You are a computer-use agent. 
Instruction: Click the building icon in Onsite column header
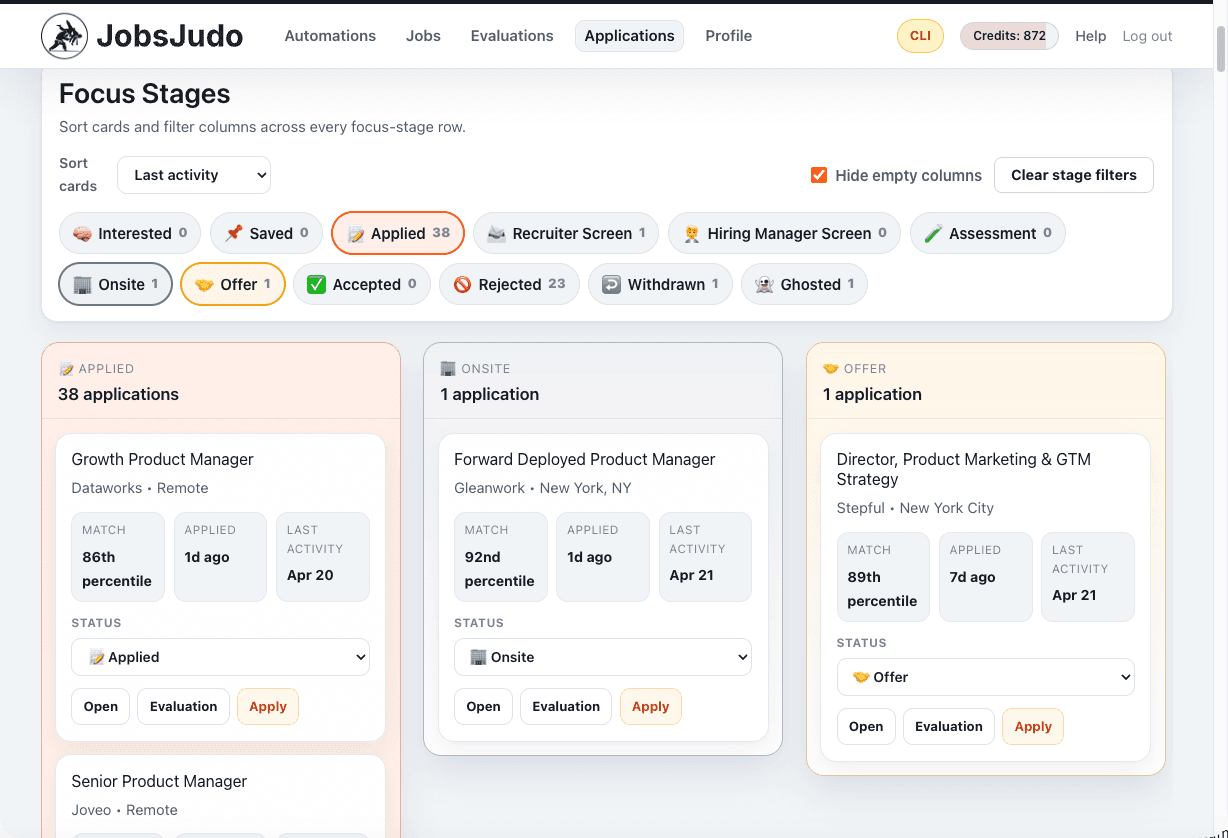(448, 369)
